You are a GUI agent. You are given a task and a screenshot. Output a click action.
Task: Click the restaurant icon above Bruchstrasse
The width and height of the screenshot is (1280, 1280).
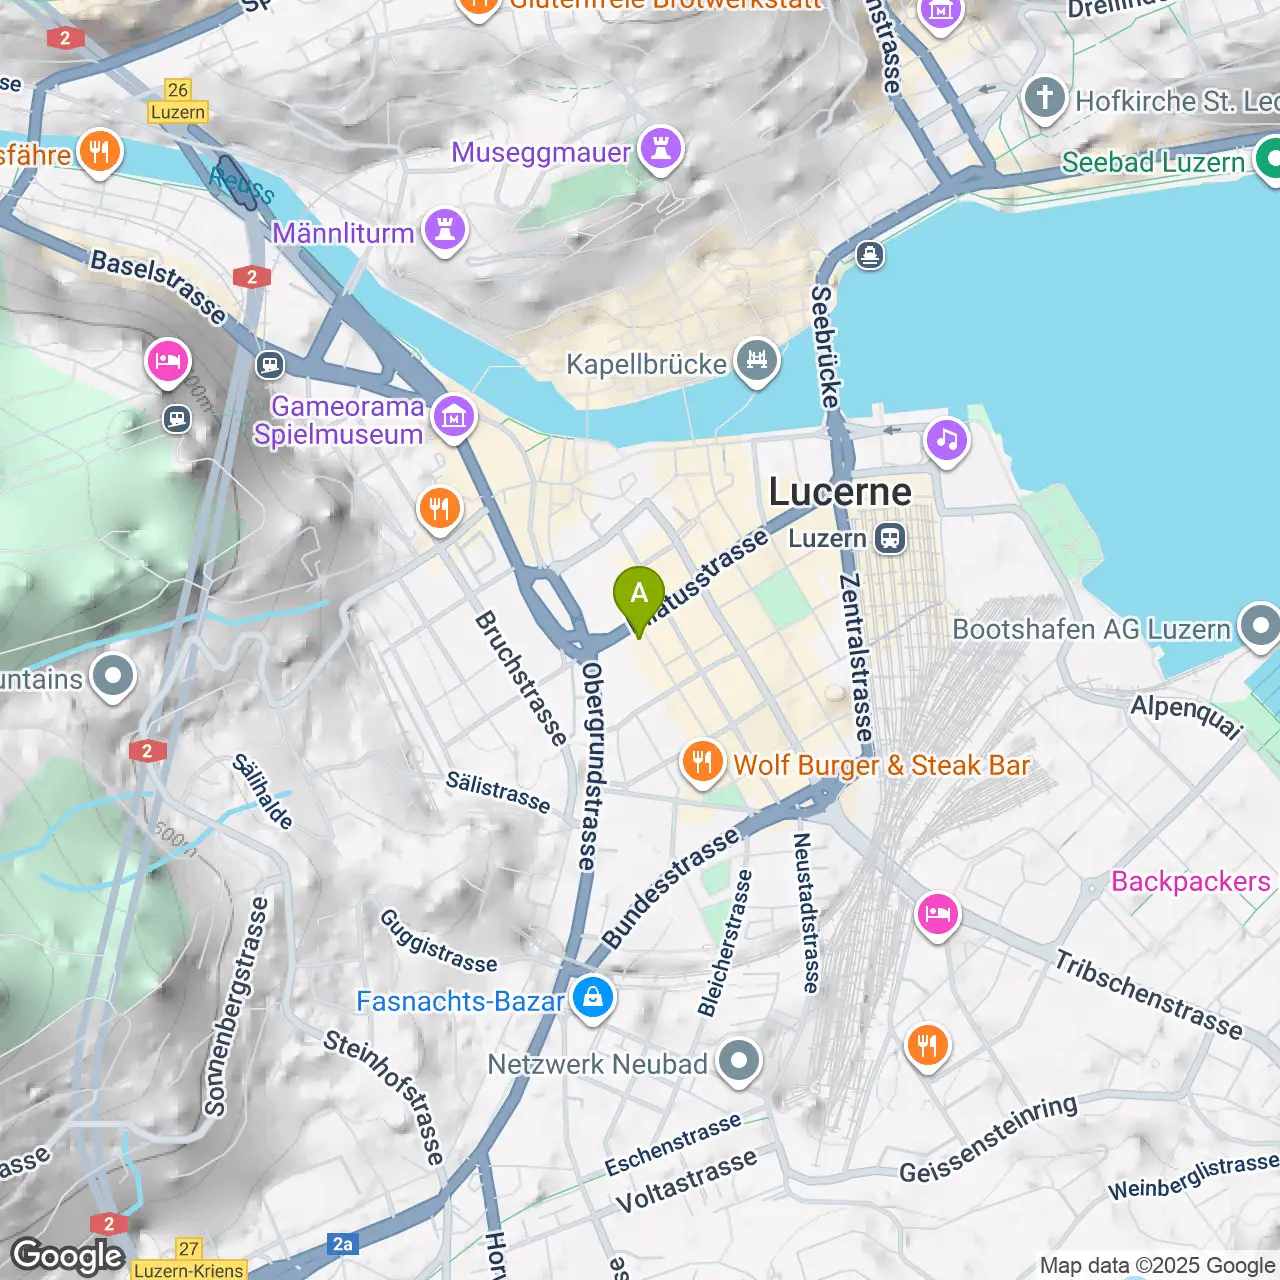[439, 509]
